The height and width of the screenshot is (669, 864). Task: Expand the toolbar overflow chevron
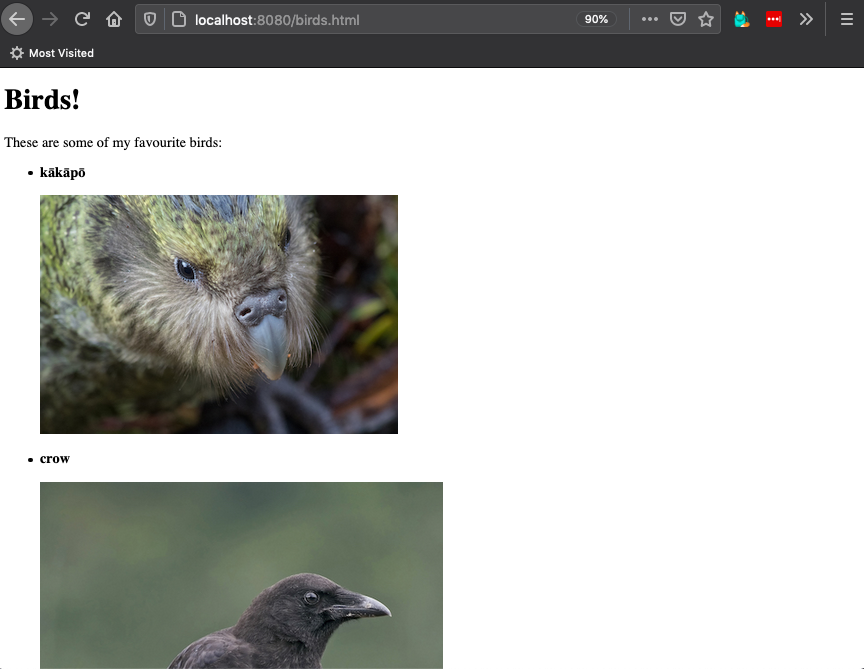point(806,19)
